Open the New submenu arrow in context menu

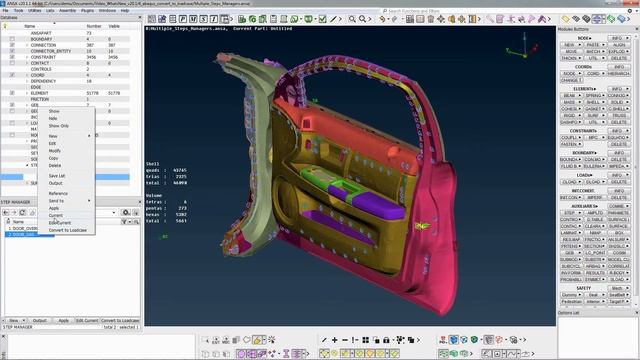[89, 136]
